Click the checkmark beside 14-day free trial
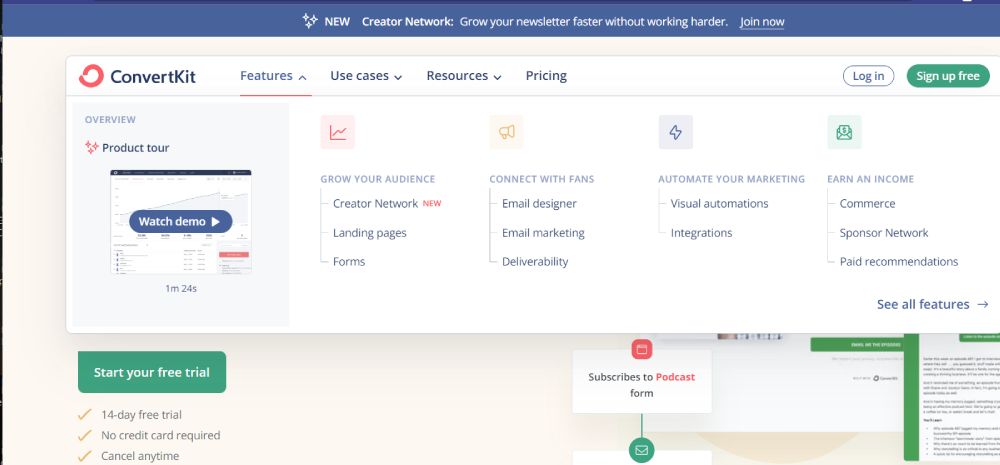Viewport: 1000px width, 465px height. click(85, 415)
